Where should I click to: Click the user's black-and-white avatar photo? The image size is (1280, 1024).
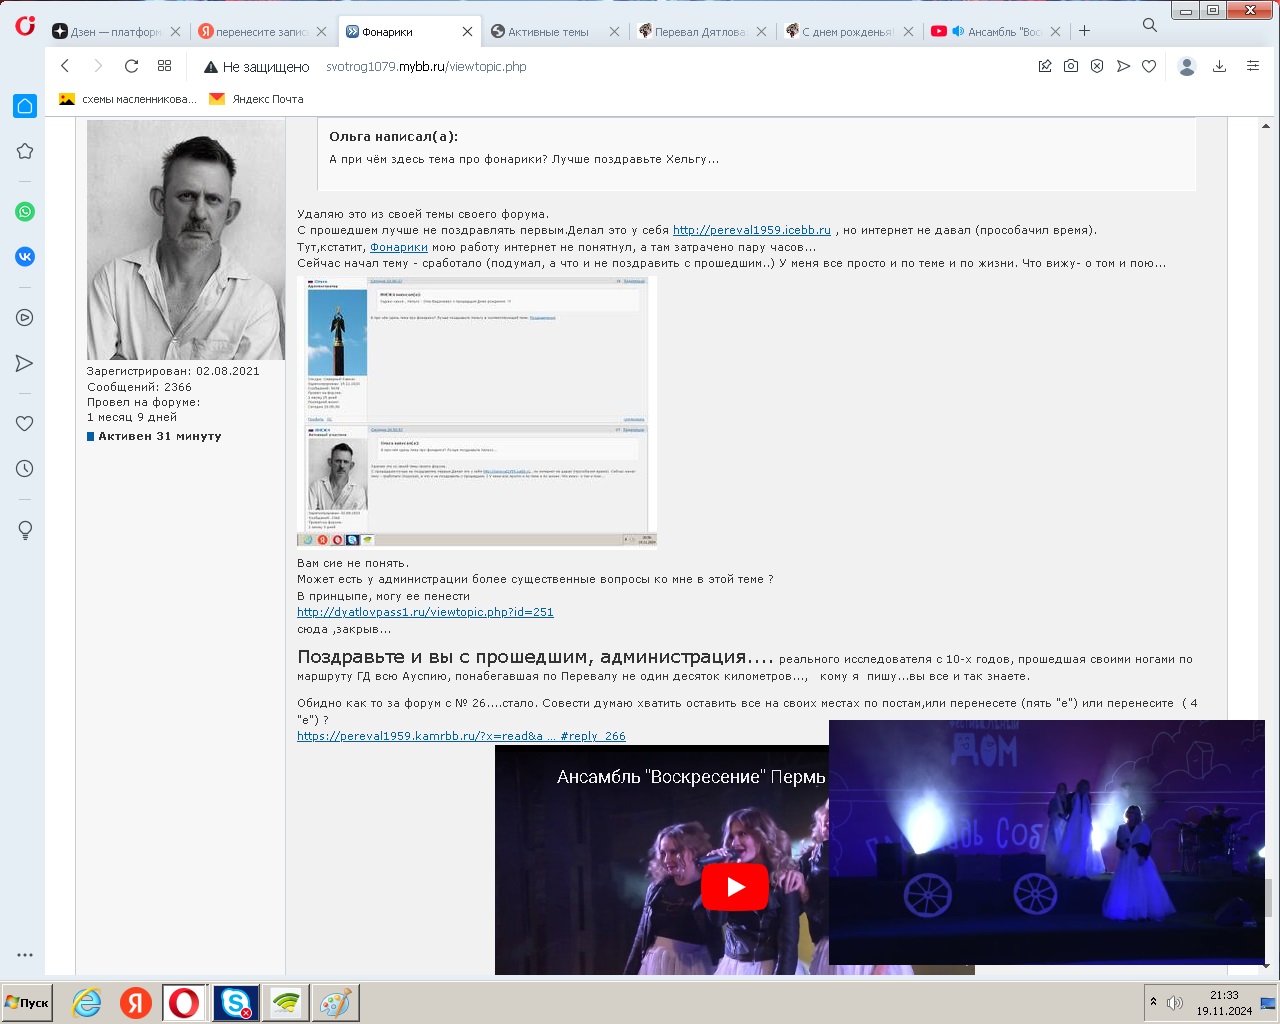click(186, 240)
